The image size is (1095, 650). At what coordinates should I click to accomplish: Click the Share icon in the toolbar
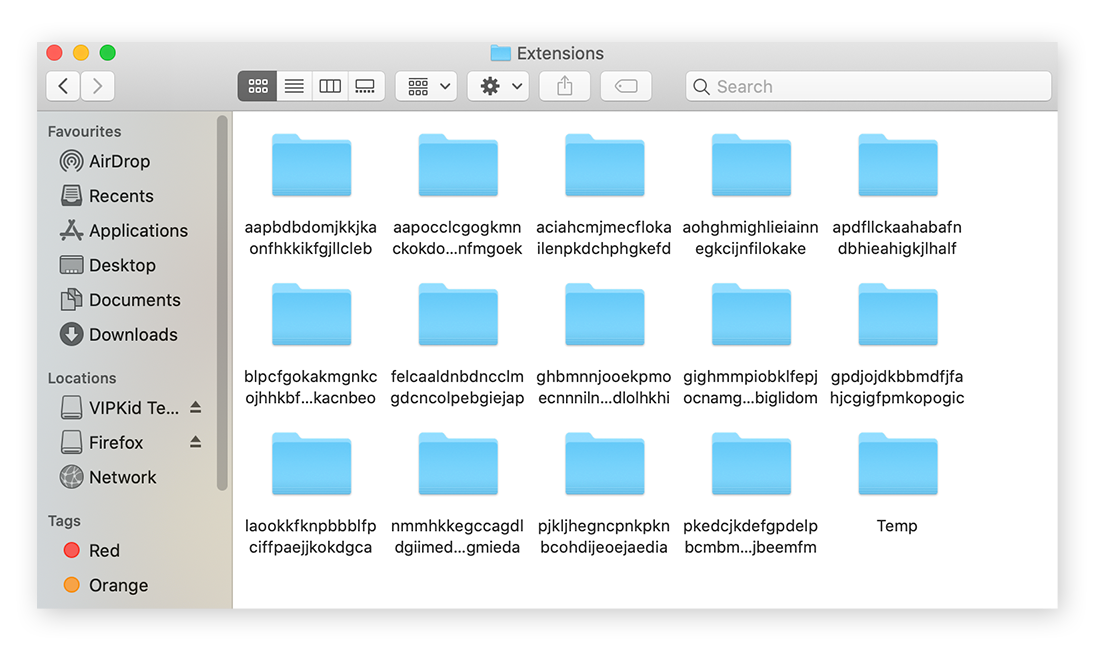click(x=564, y=86)
